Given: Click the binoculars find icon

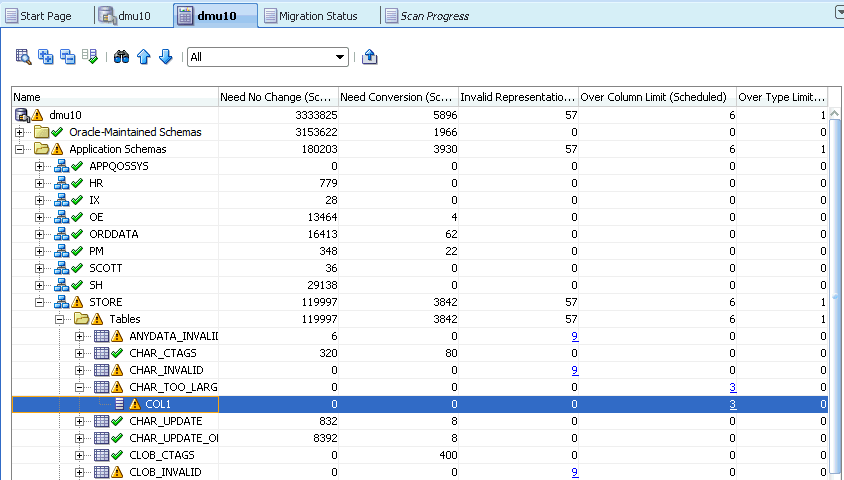Looking at the screenshot, I should [x=121, y=57].
